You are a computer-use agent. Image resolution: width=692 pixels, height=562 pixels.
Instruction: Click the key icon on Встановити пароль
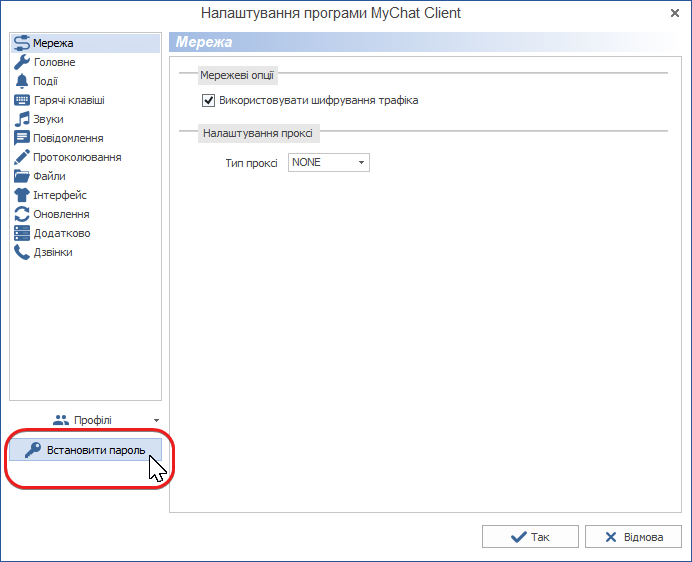(33, 450)
